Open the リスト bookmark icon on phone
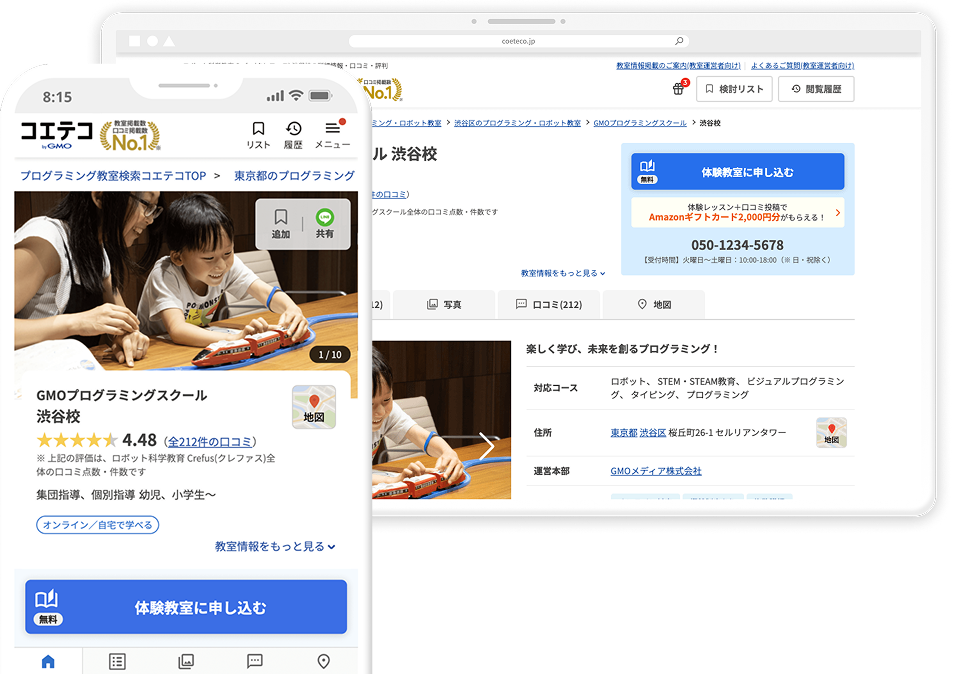 pos(258,135)
